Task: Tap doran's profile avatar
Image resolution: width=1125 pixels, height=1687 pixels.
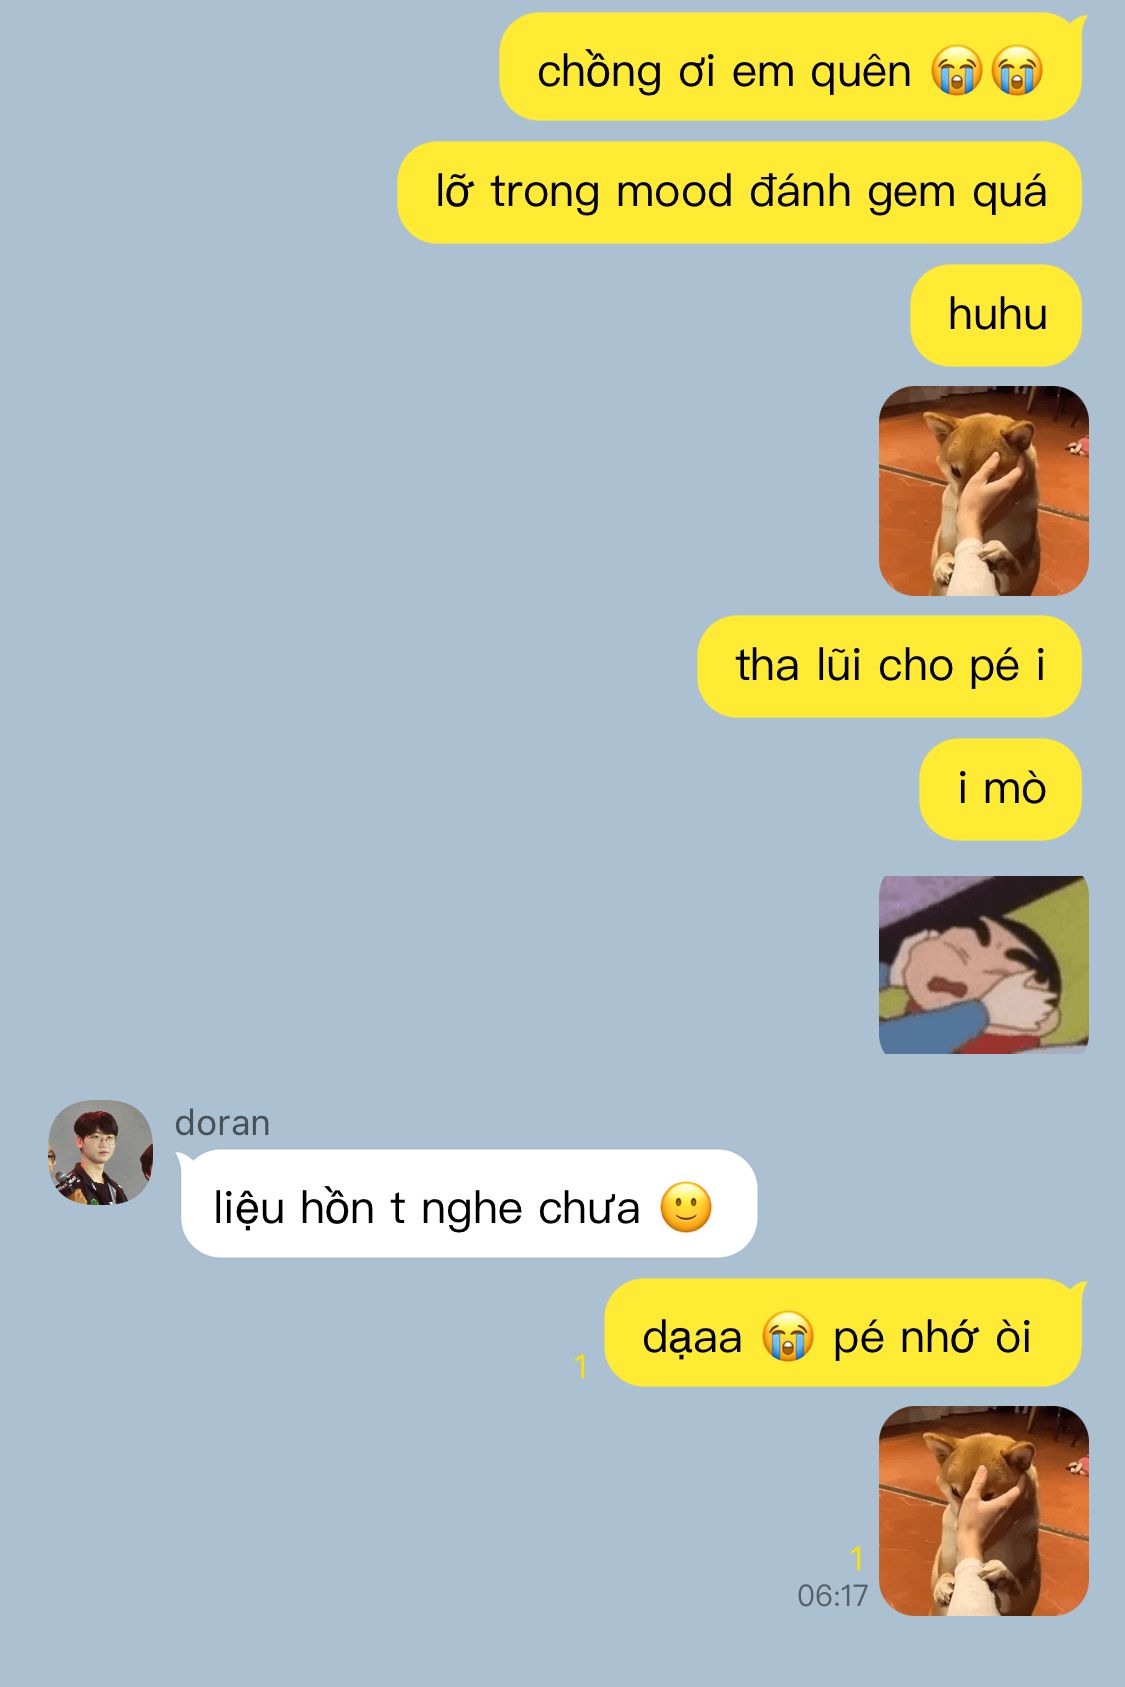Action: tap(100, 1152)
